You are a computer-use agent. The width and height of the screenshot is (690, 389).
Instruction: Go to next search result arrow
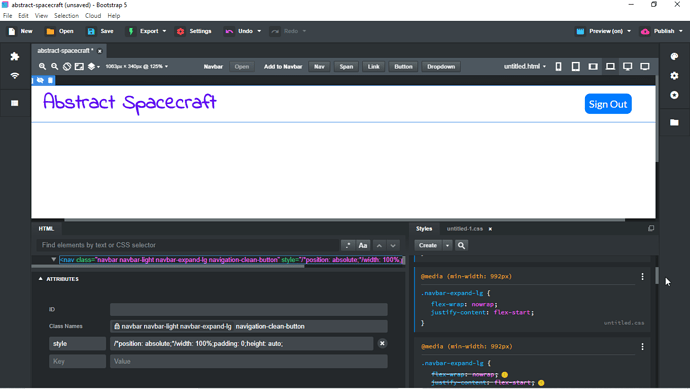pyautogui.click(x=393, y=246)
